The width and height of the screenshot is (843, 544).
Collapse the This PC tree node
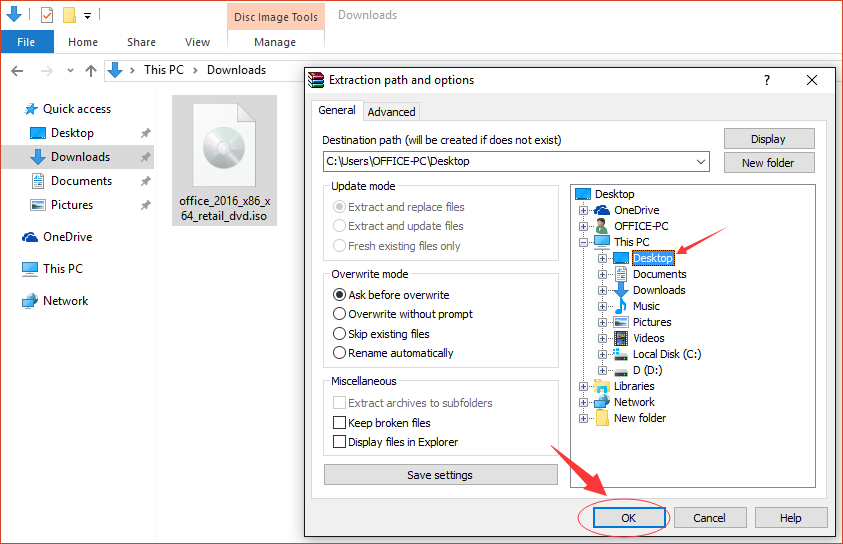pos(584,242)
